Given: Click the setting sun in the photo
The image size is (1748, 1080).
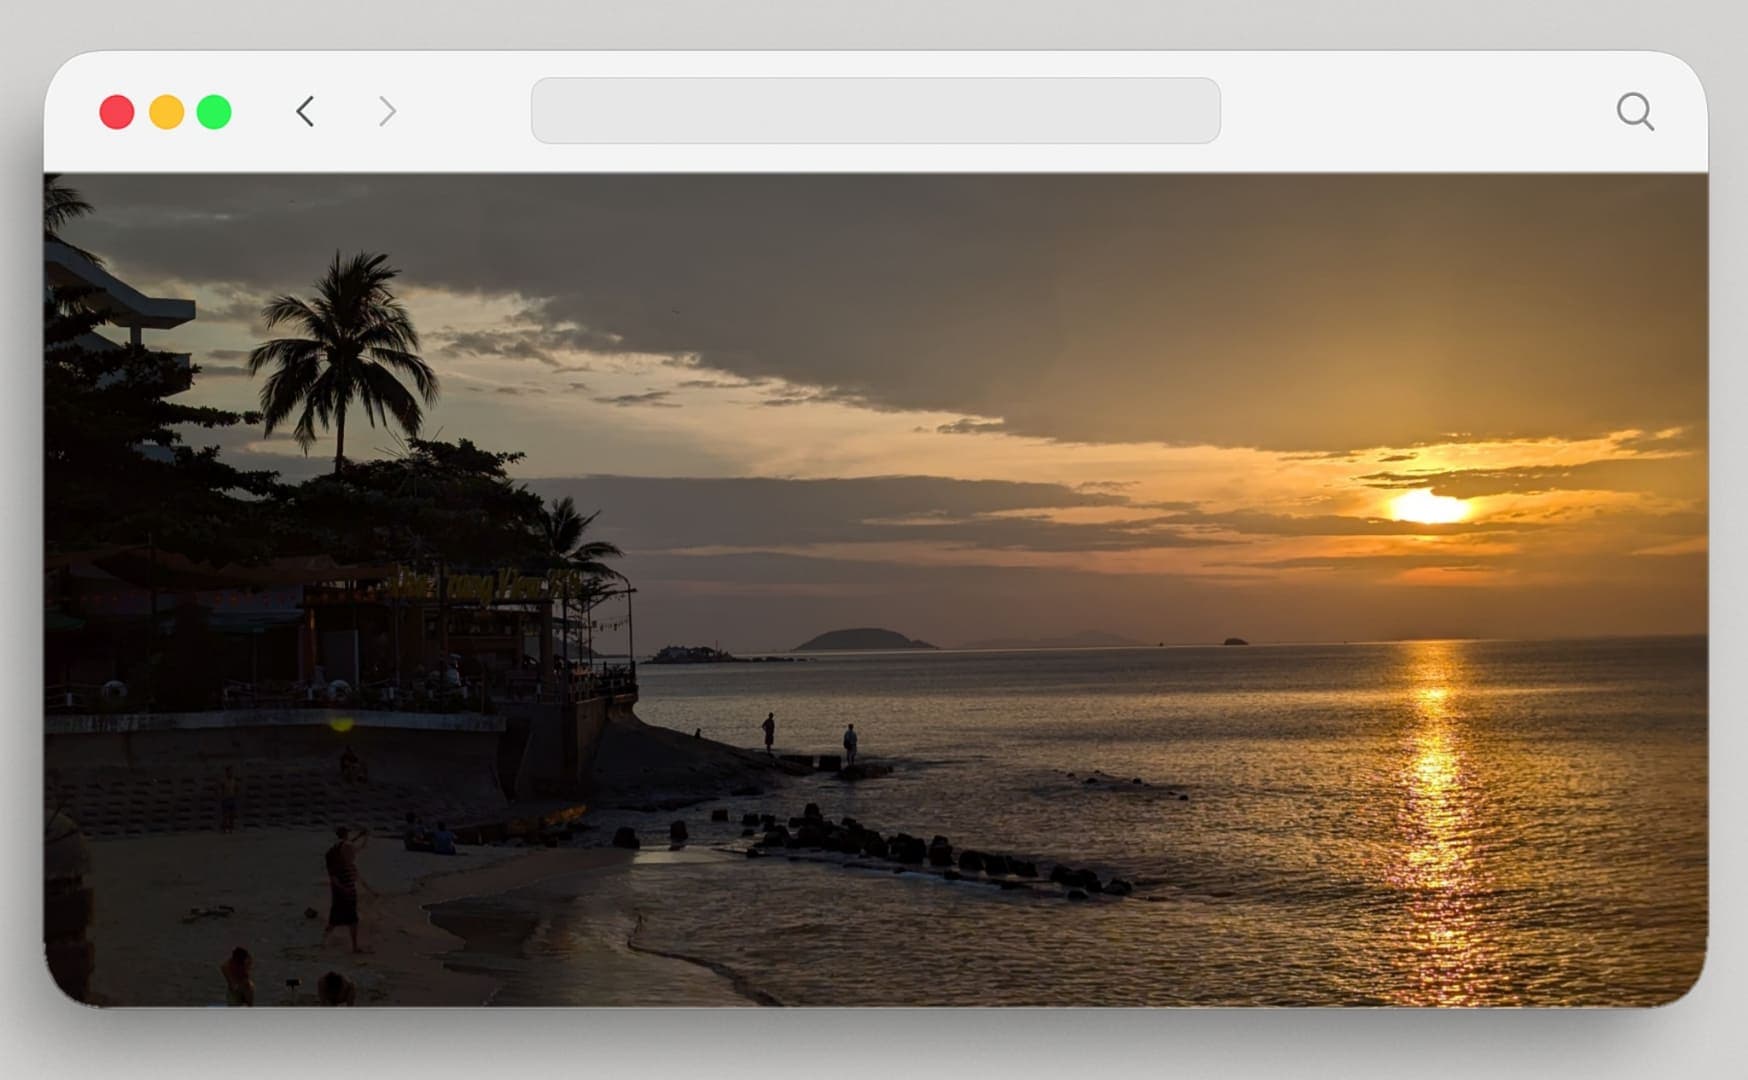Looking at the screenshot, I should pos(1428,507).
